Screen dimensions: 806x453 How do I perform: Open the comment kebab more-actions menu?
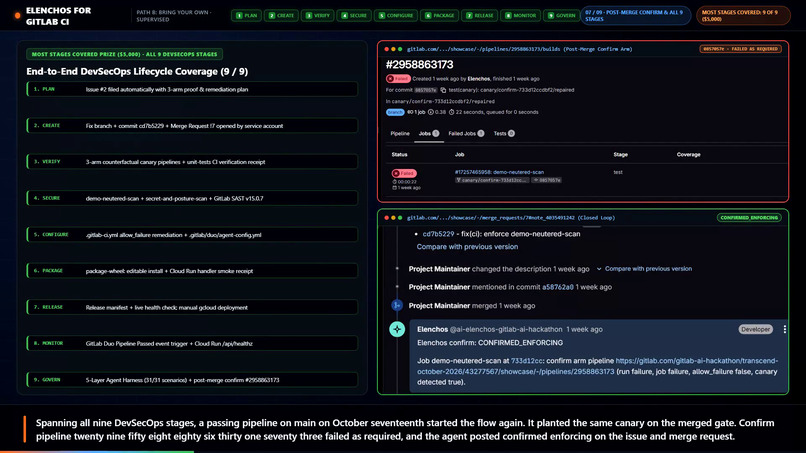tap(784, 329)
